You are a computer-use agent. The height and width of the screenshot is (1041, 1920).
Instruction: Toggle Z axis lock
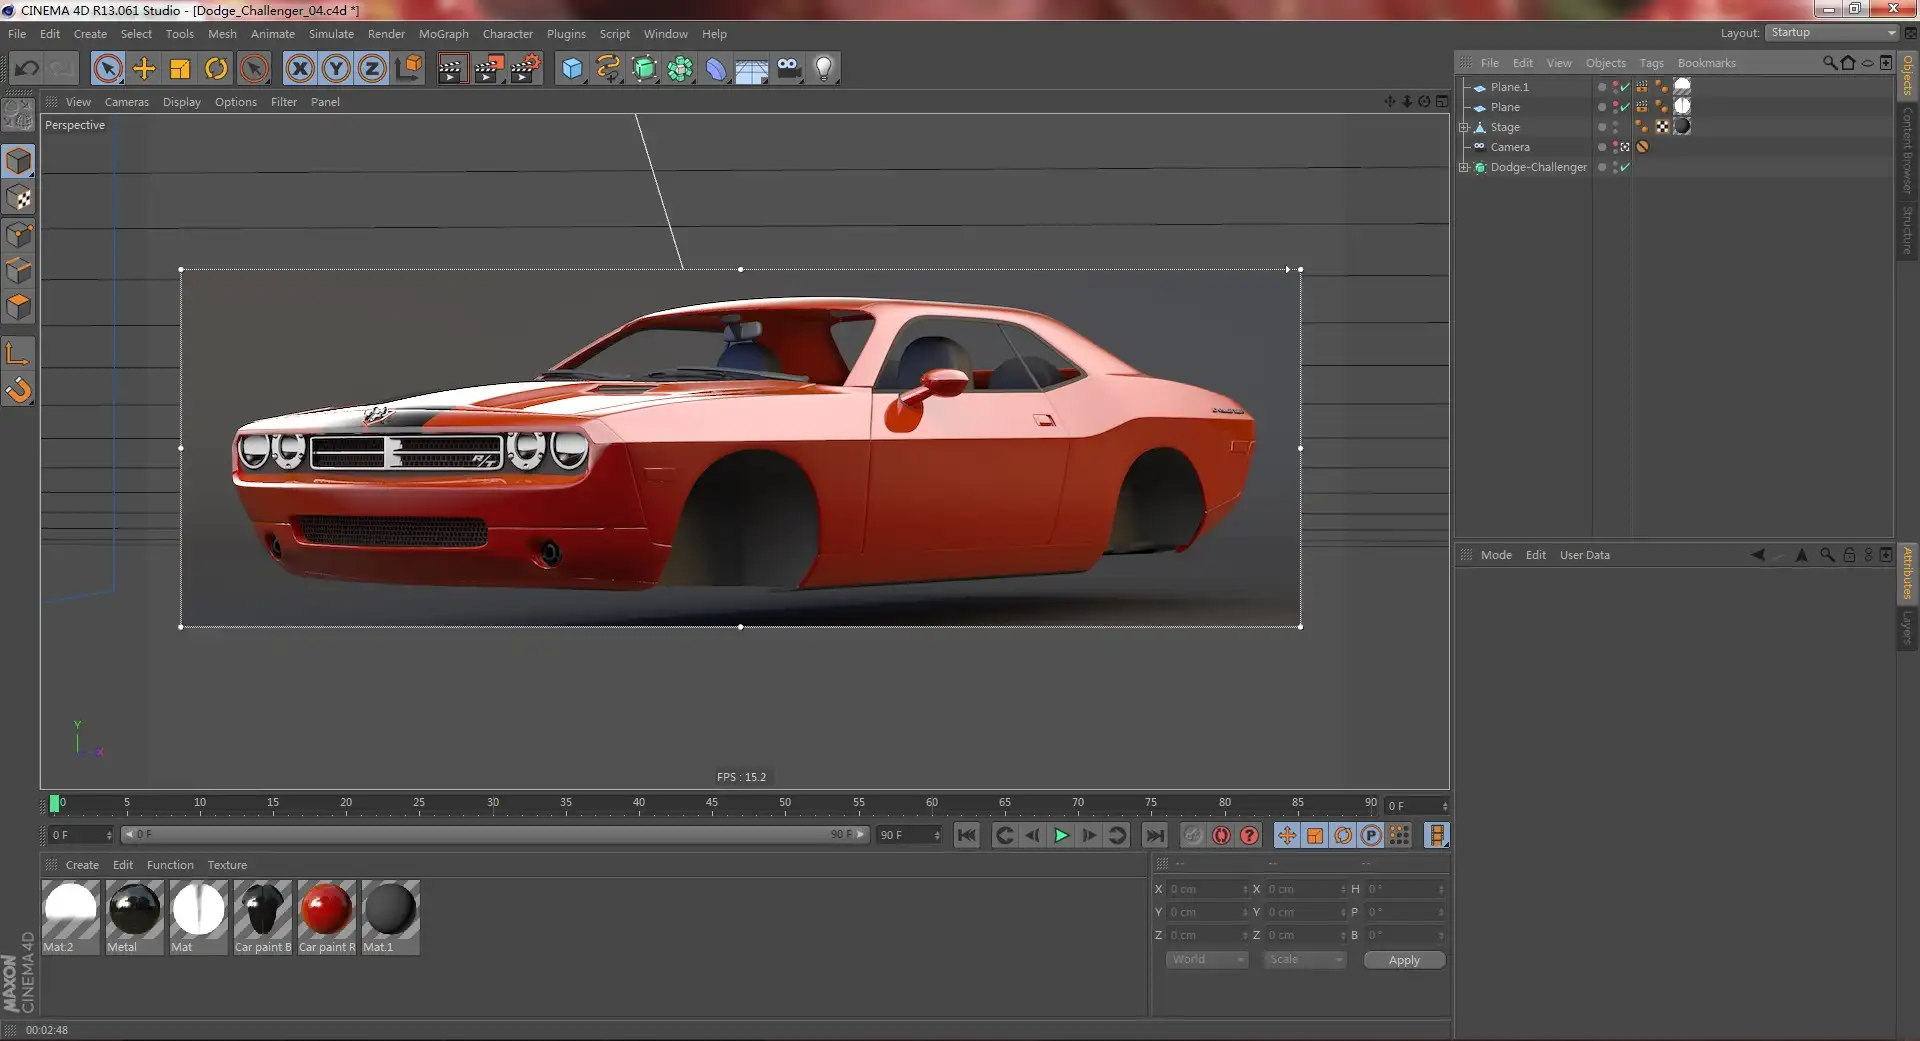[372, 68]
